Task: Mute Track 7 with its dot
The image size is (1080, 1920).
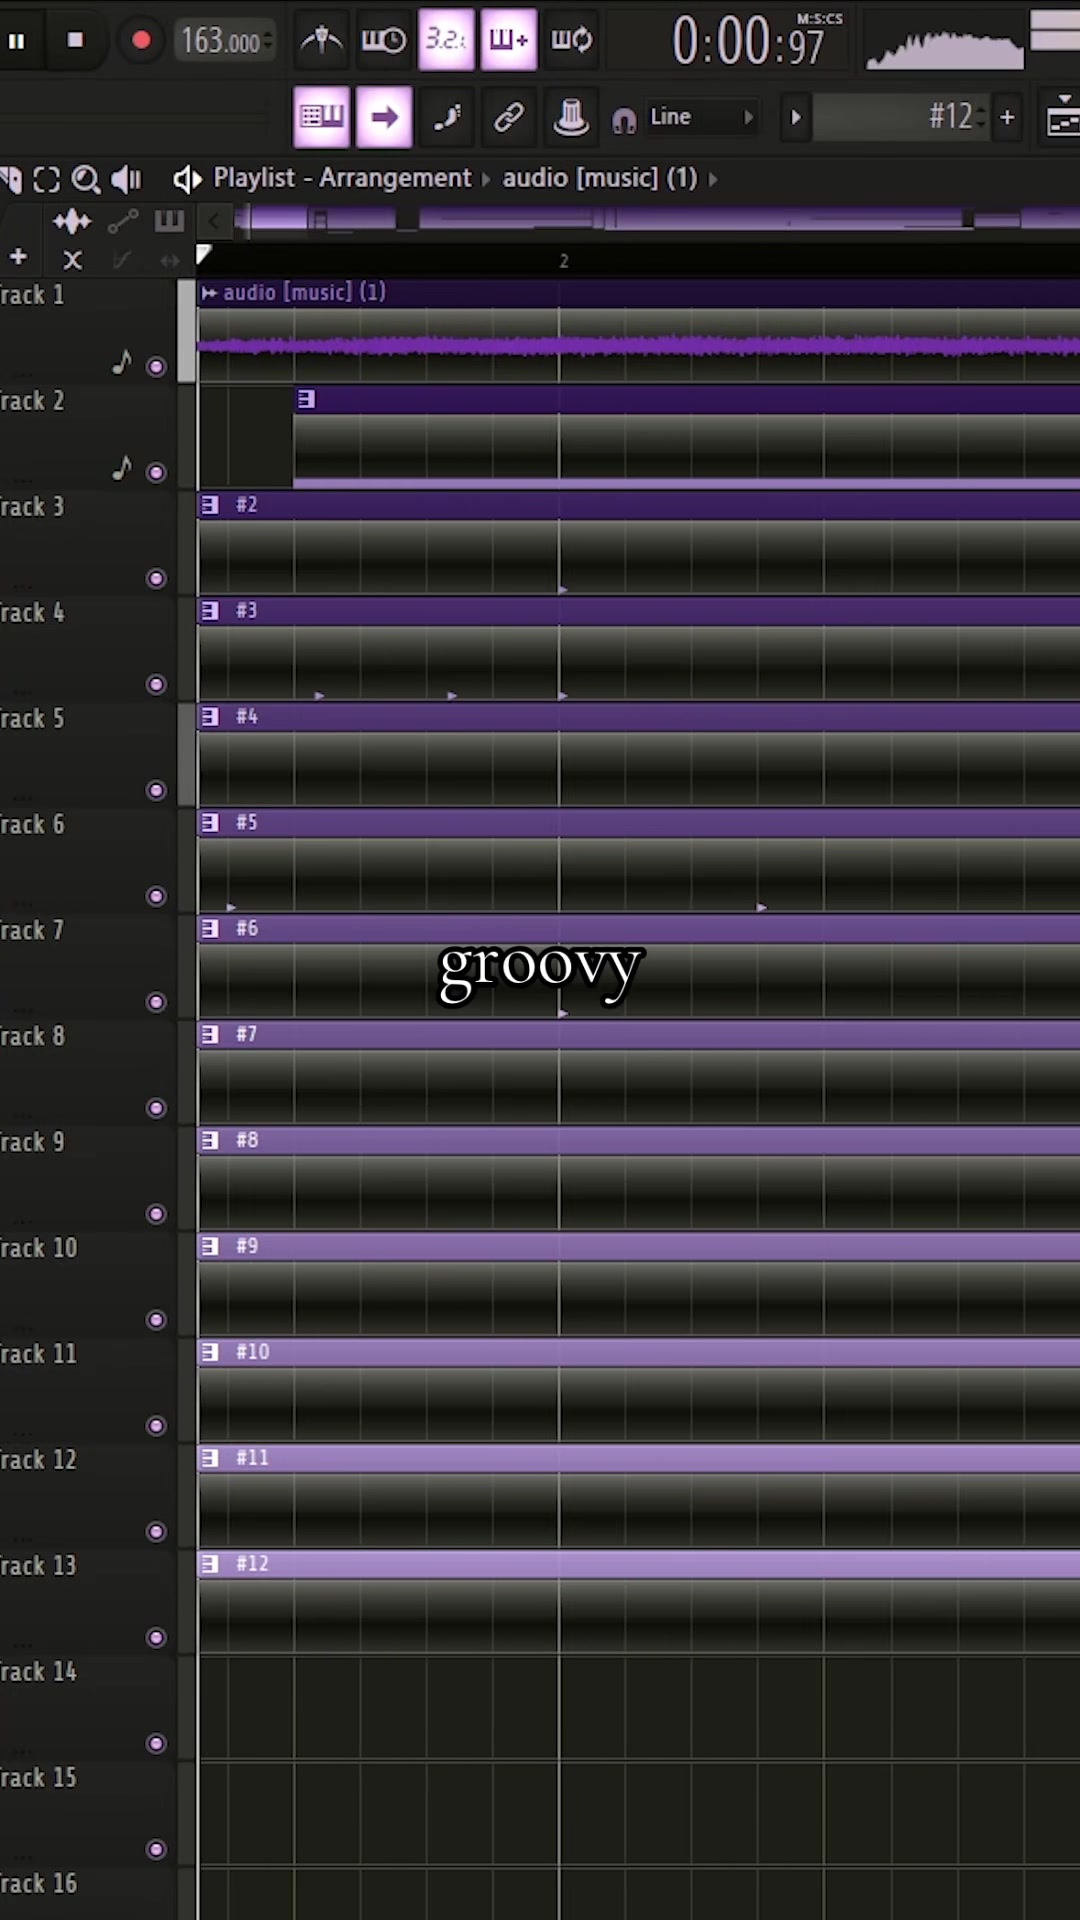Action: (156, 1003)
